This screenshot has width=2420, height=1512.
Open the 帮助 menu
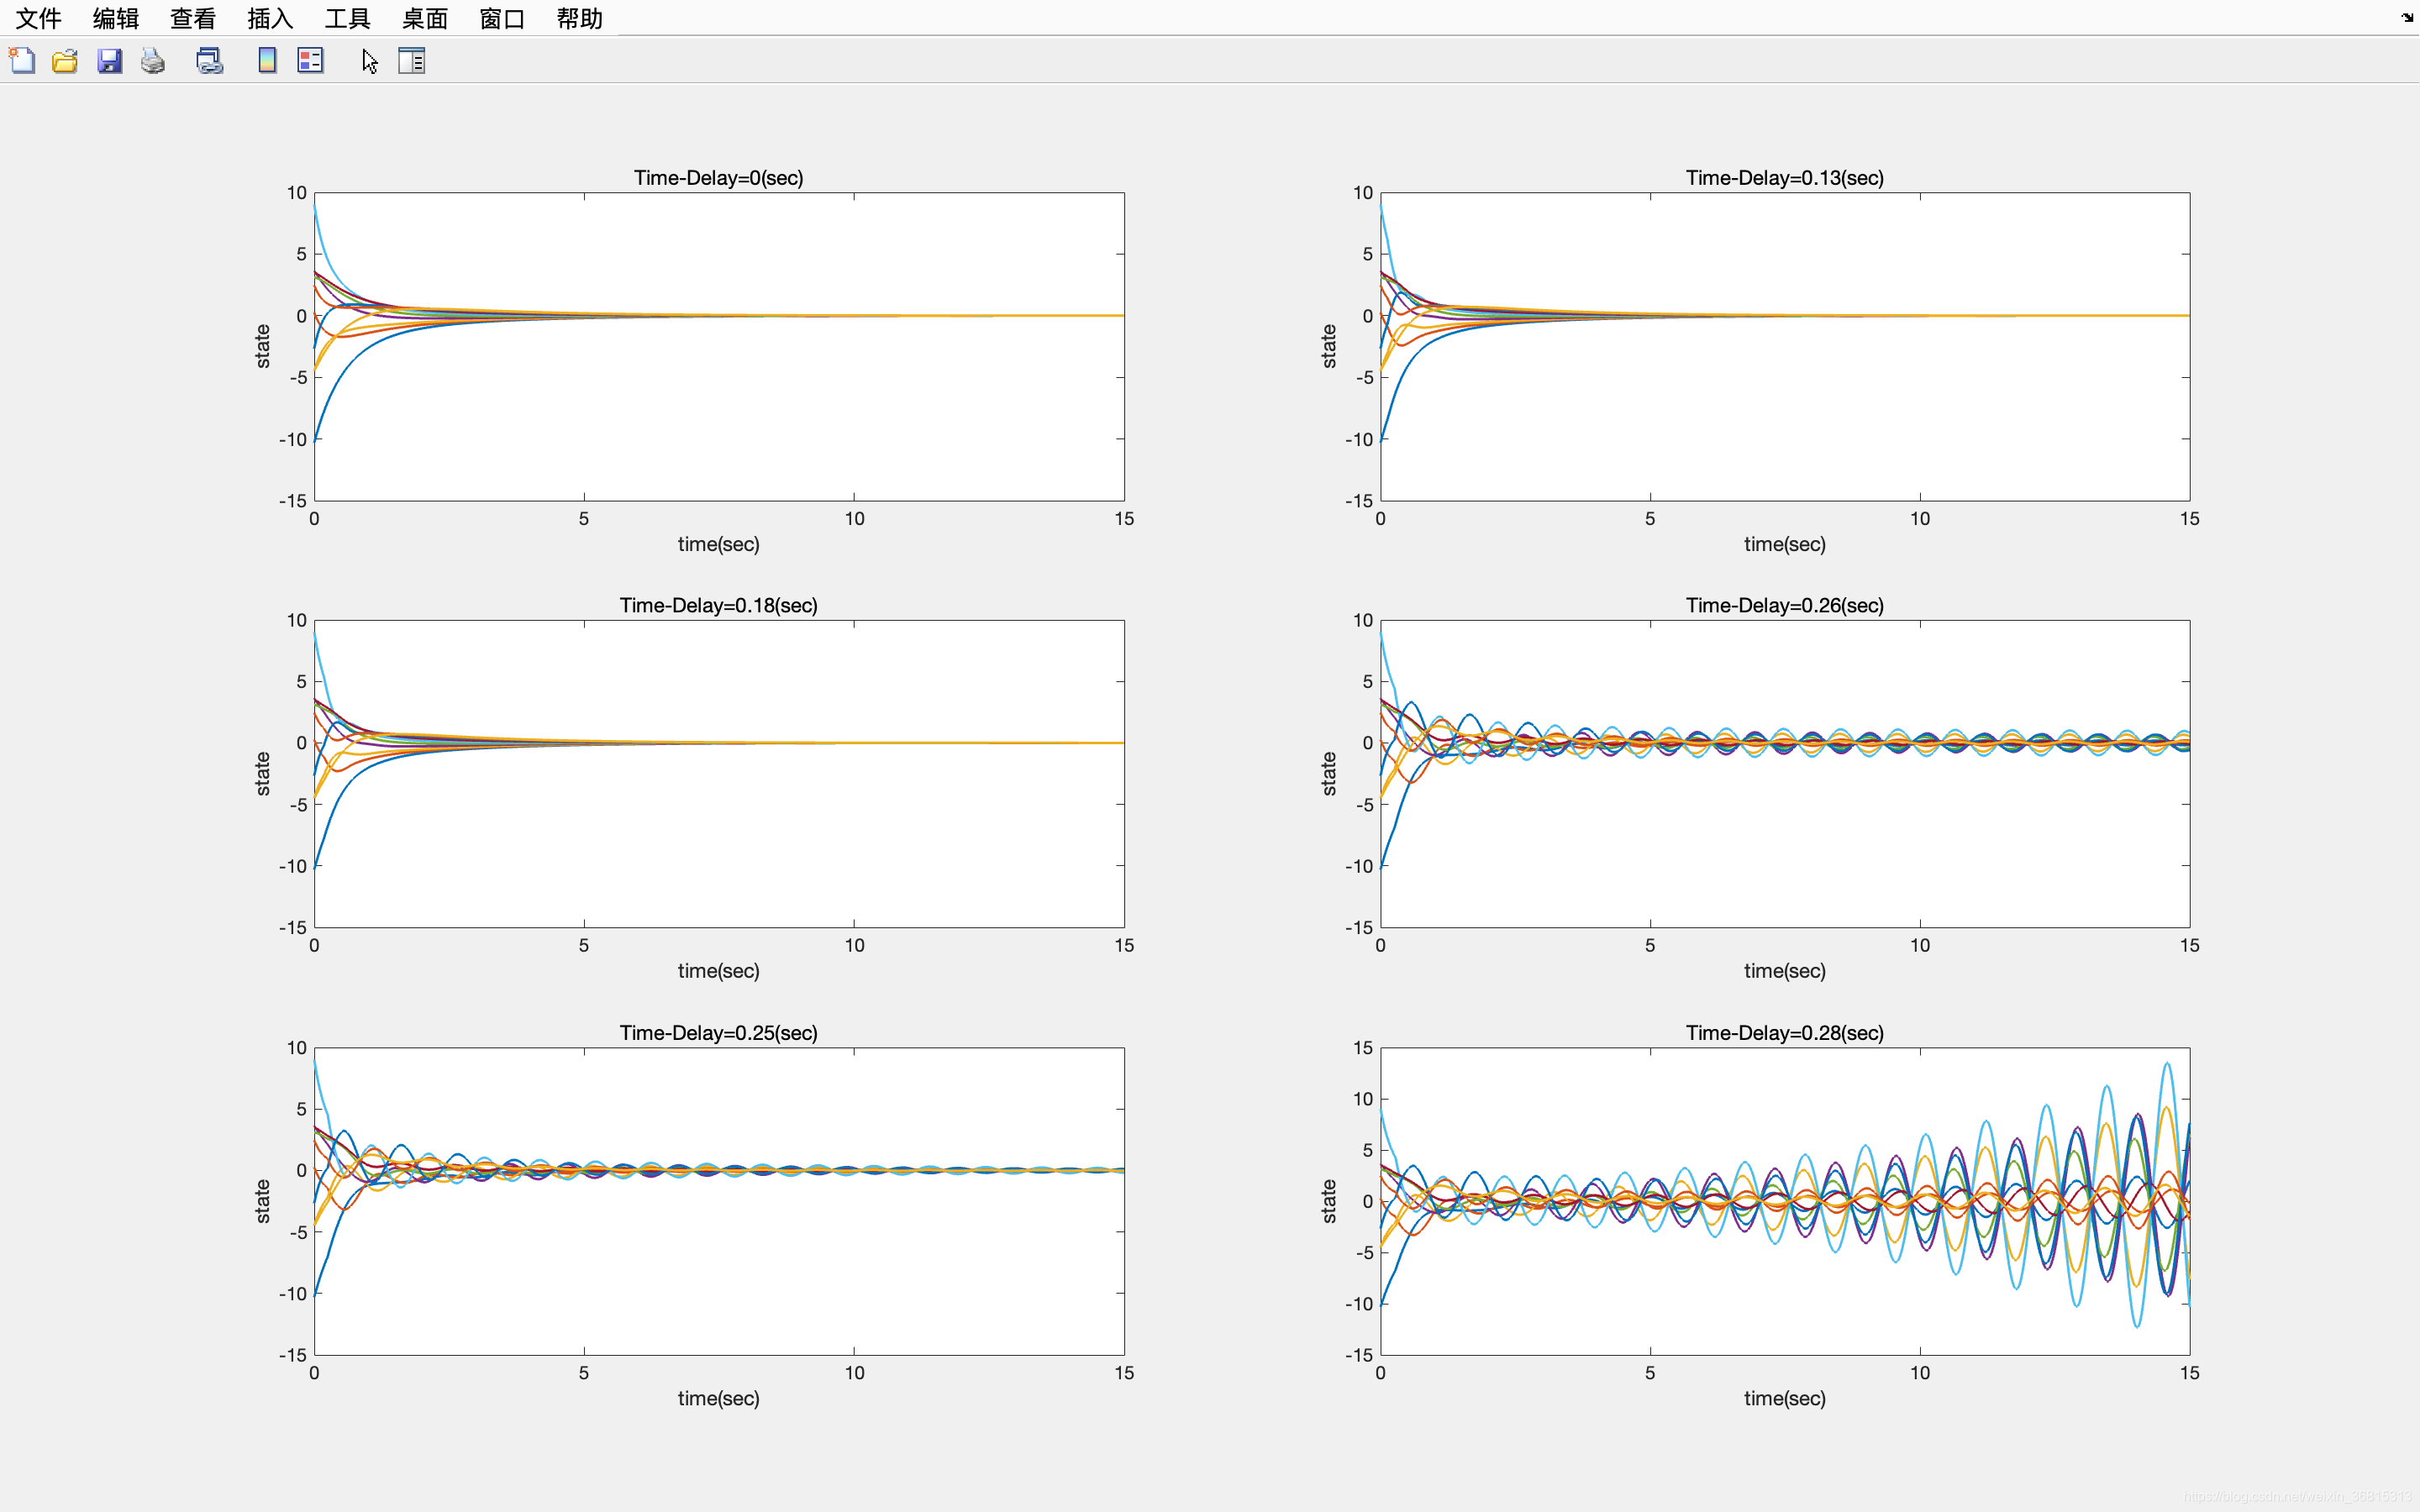pyautogui.click(x=578, y=18)
